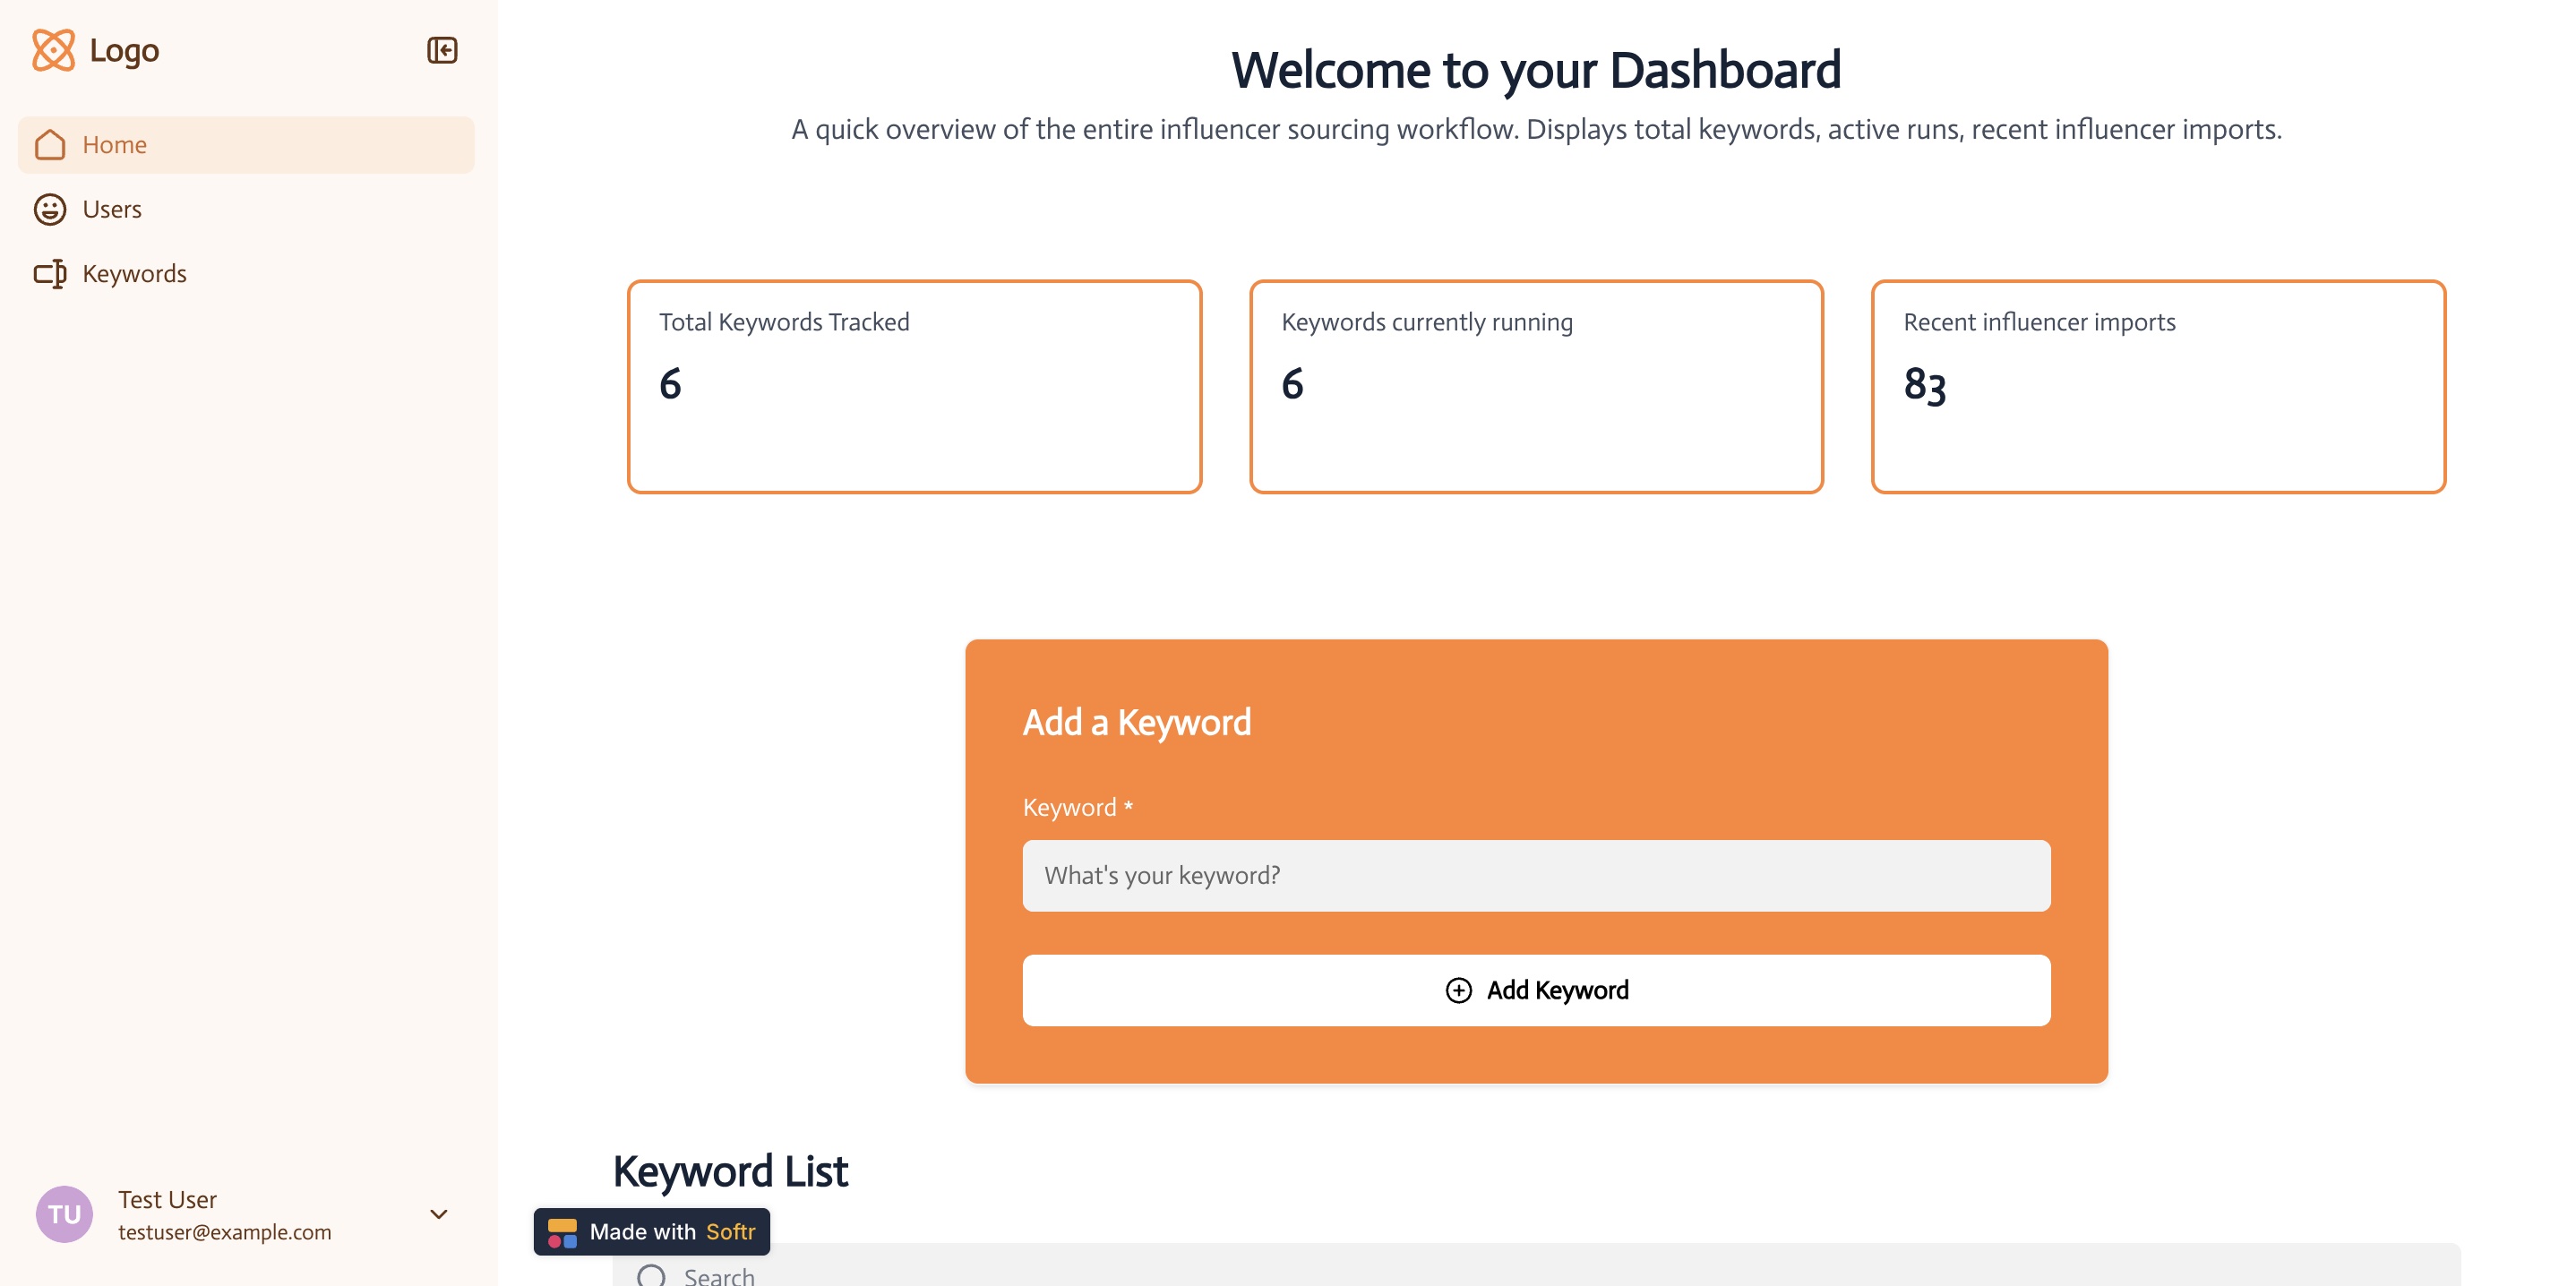This screenshot has width=2576, height=1286.
Task: Click the plus-circle icon on Add Keyword
Action: click(x=1458, y=990)
